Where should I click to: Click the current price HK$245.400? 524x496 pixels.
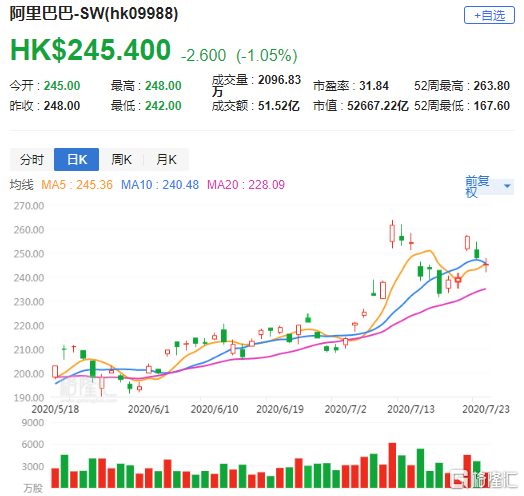(91, 50)
